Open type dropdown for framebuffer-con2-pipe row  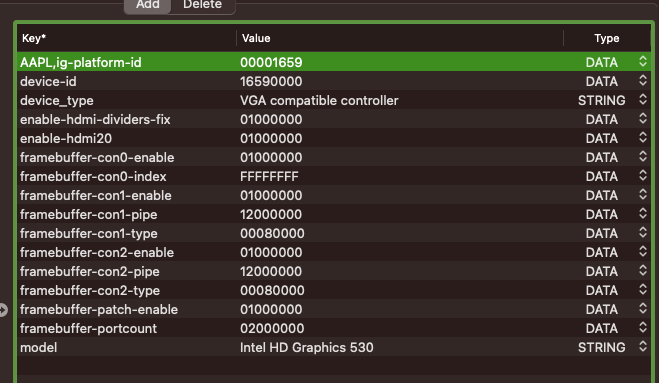(643, 270)
